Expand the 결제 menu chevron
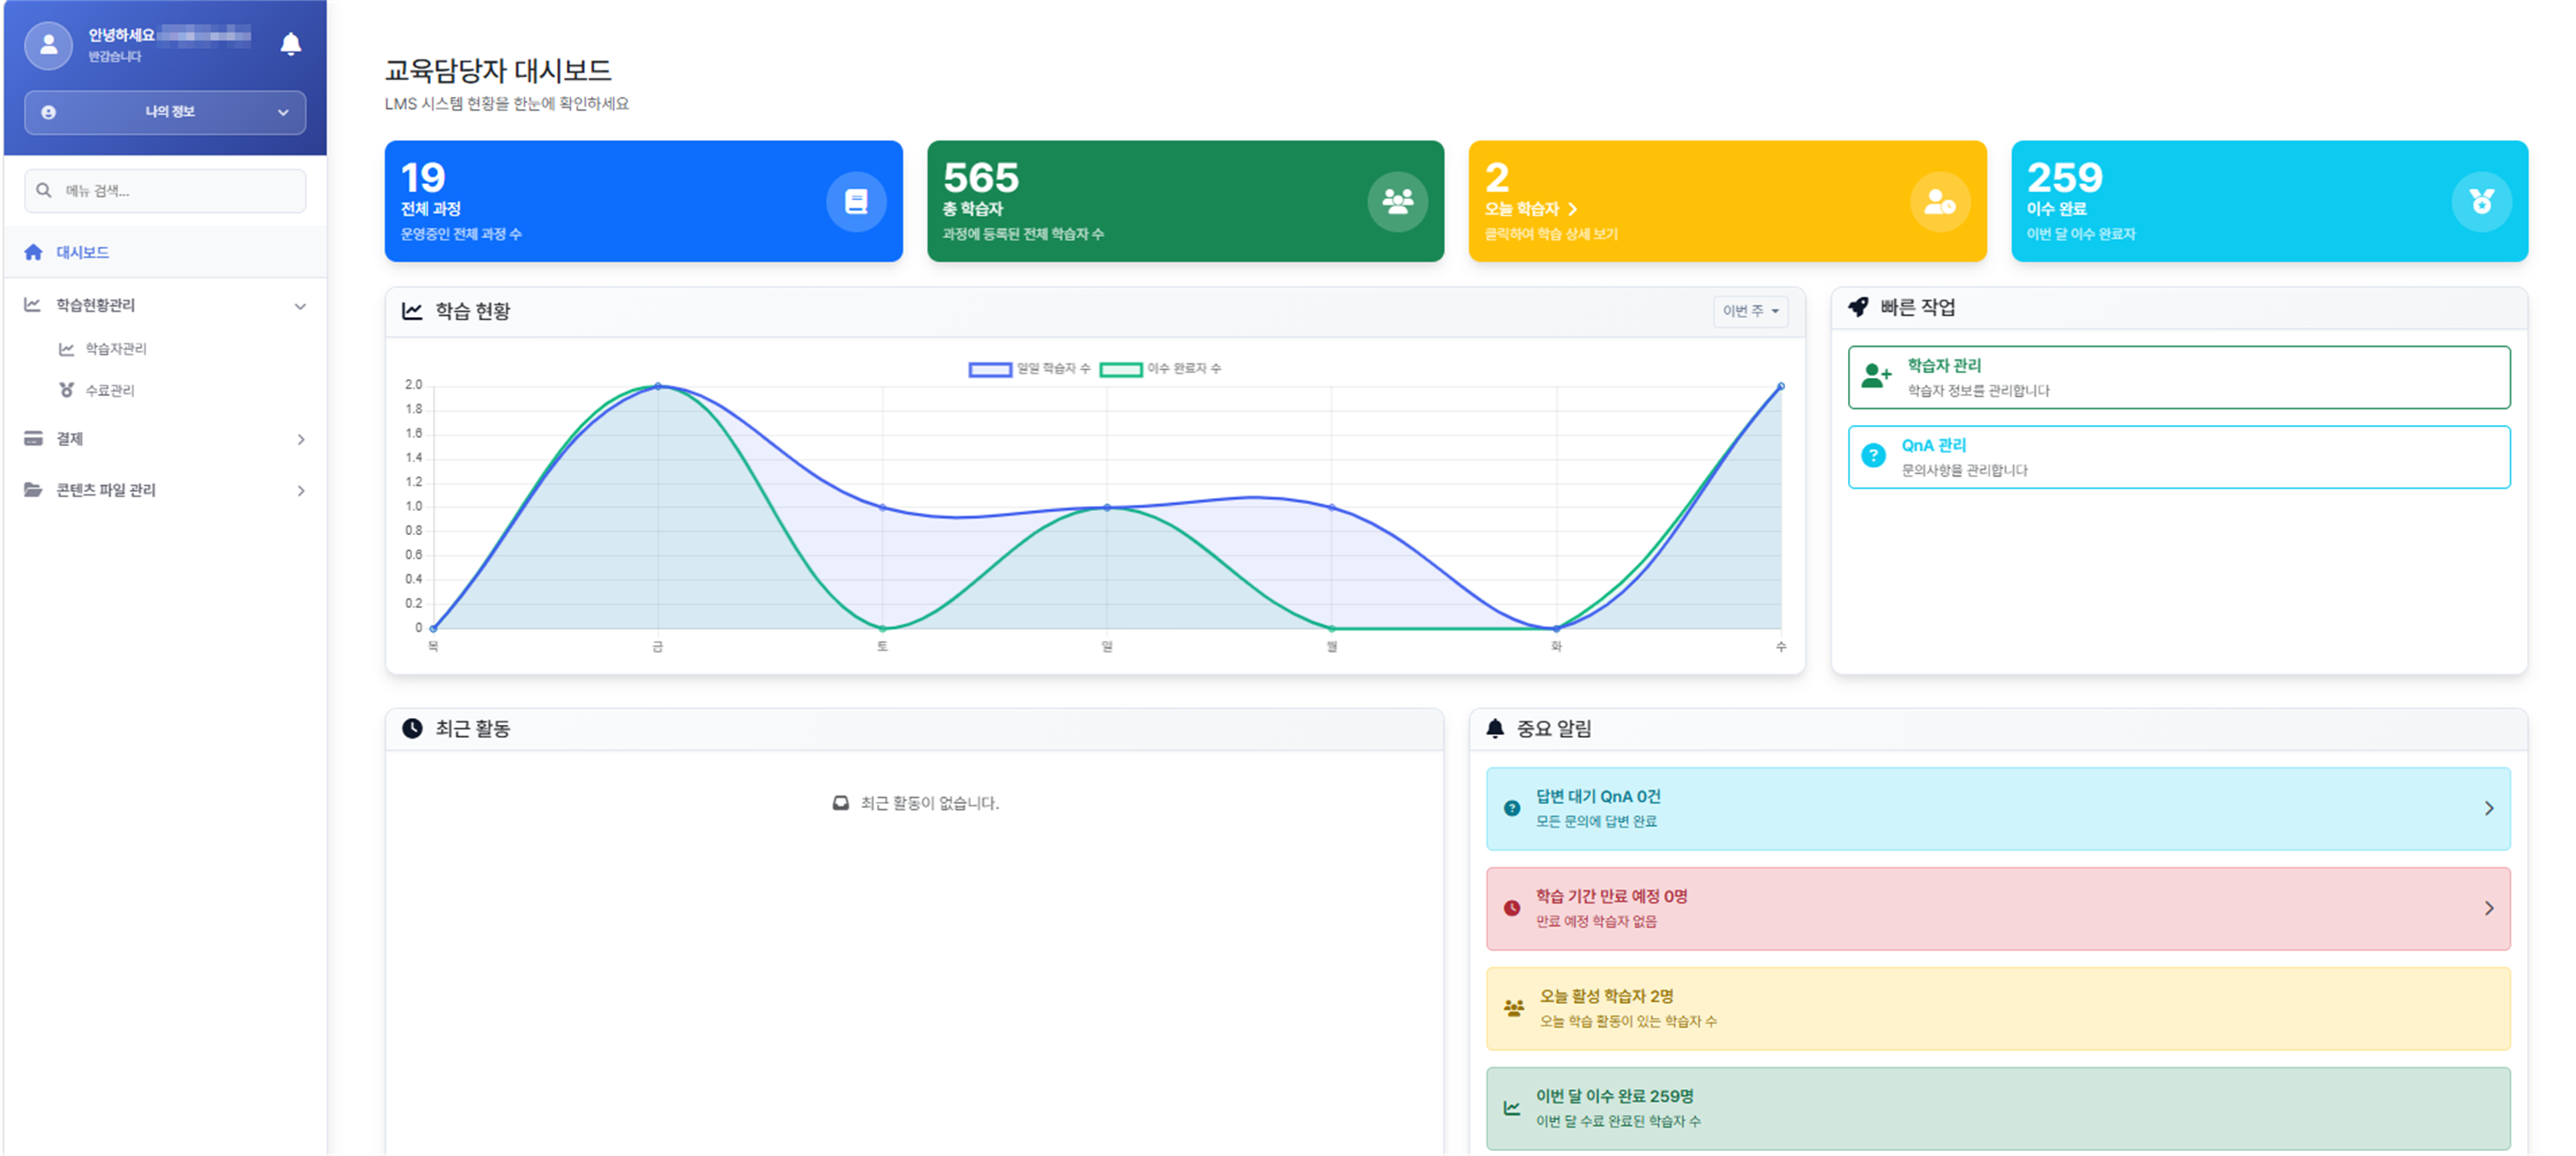Viewport: 2576px width, 1156px height. point(301,440)
